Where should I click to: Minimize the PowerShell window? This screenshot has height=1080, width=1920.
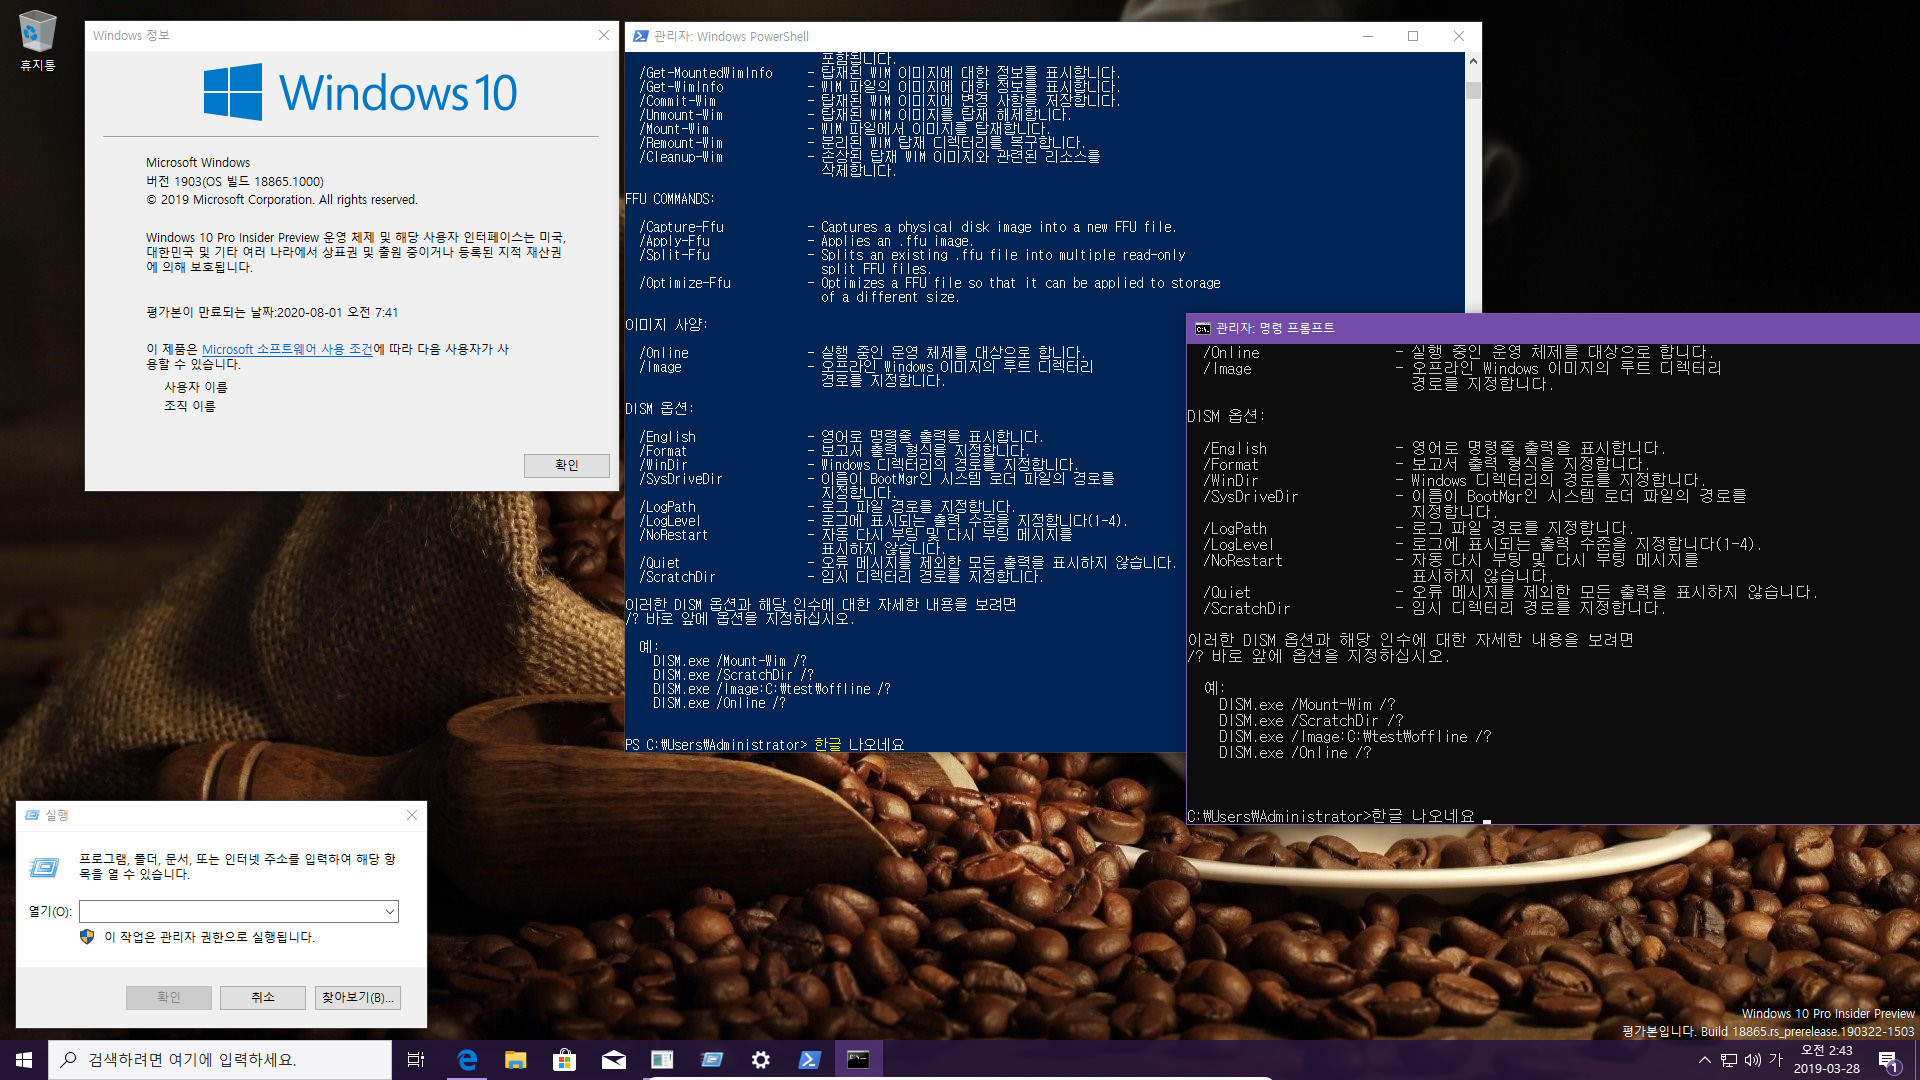point(1368,36)
